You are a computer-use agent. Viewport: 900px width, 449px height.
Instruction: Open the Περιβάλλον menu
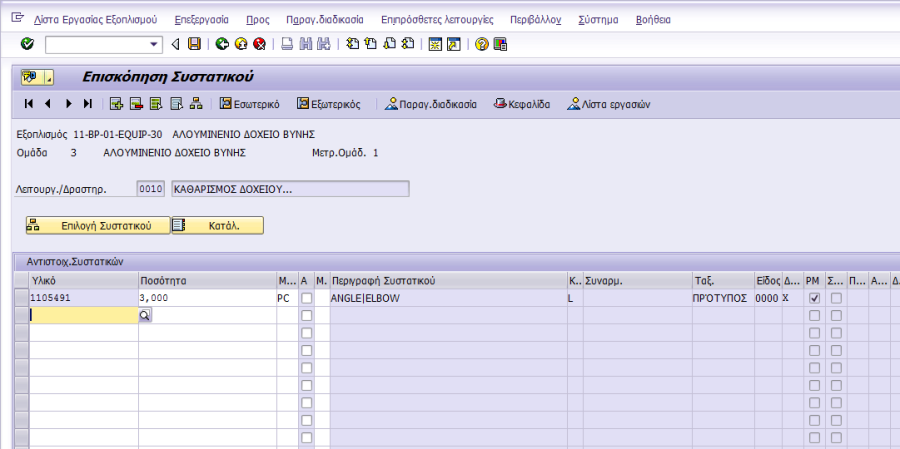(x=535, y=19)
